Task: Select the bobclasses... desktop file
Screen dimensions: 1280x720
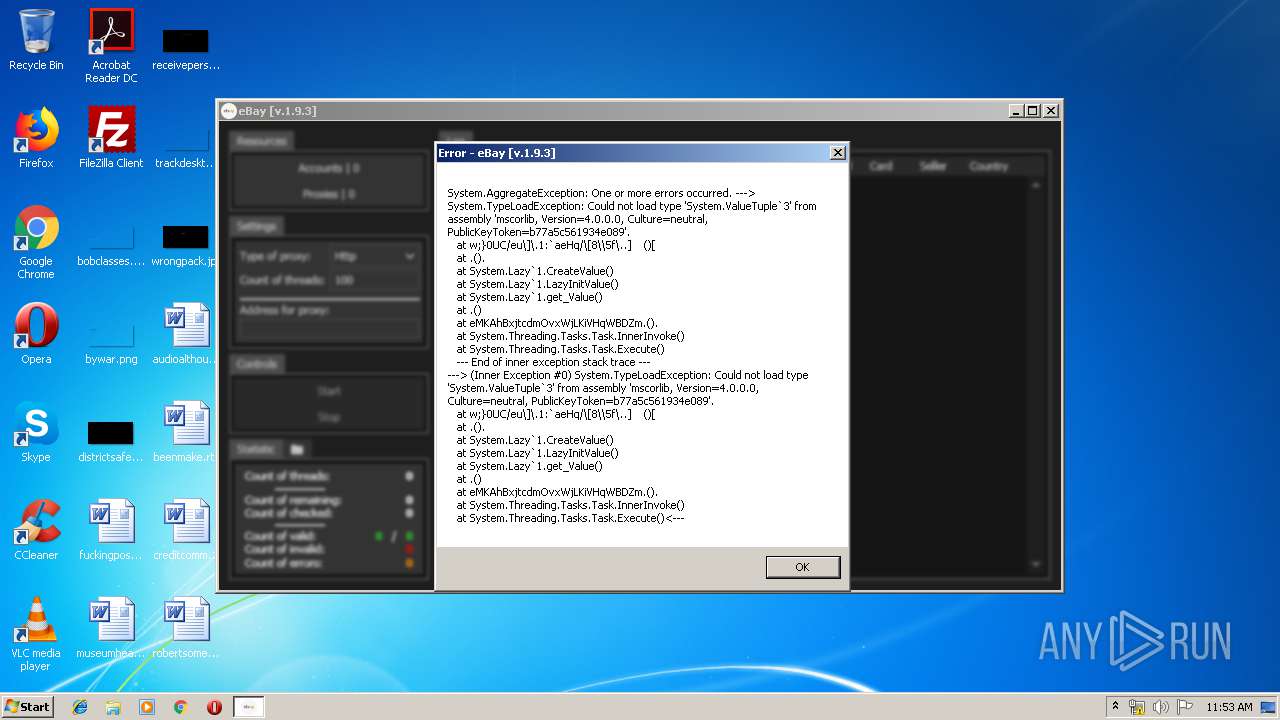Action: 111,243
